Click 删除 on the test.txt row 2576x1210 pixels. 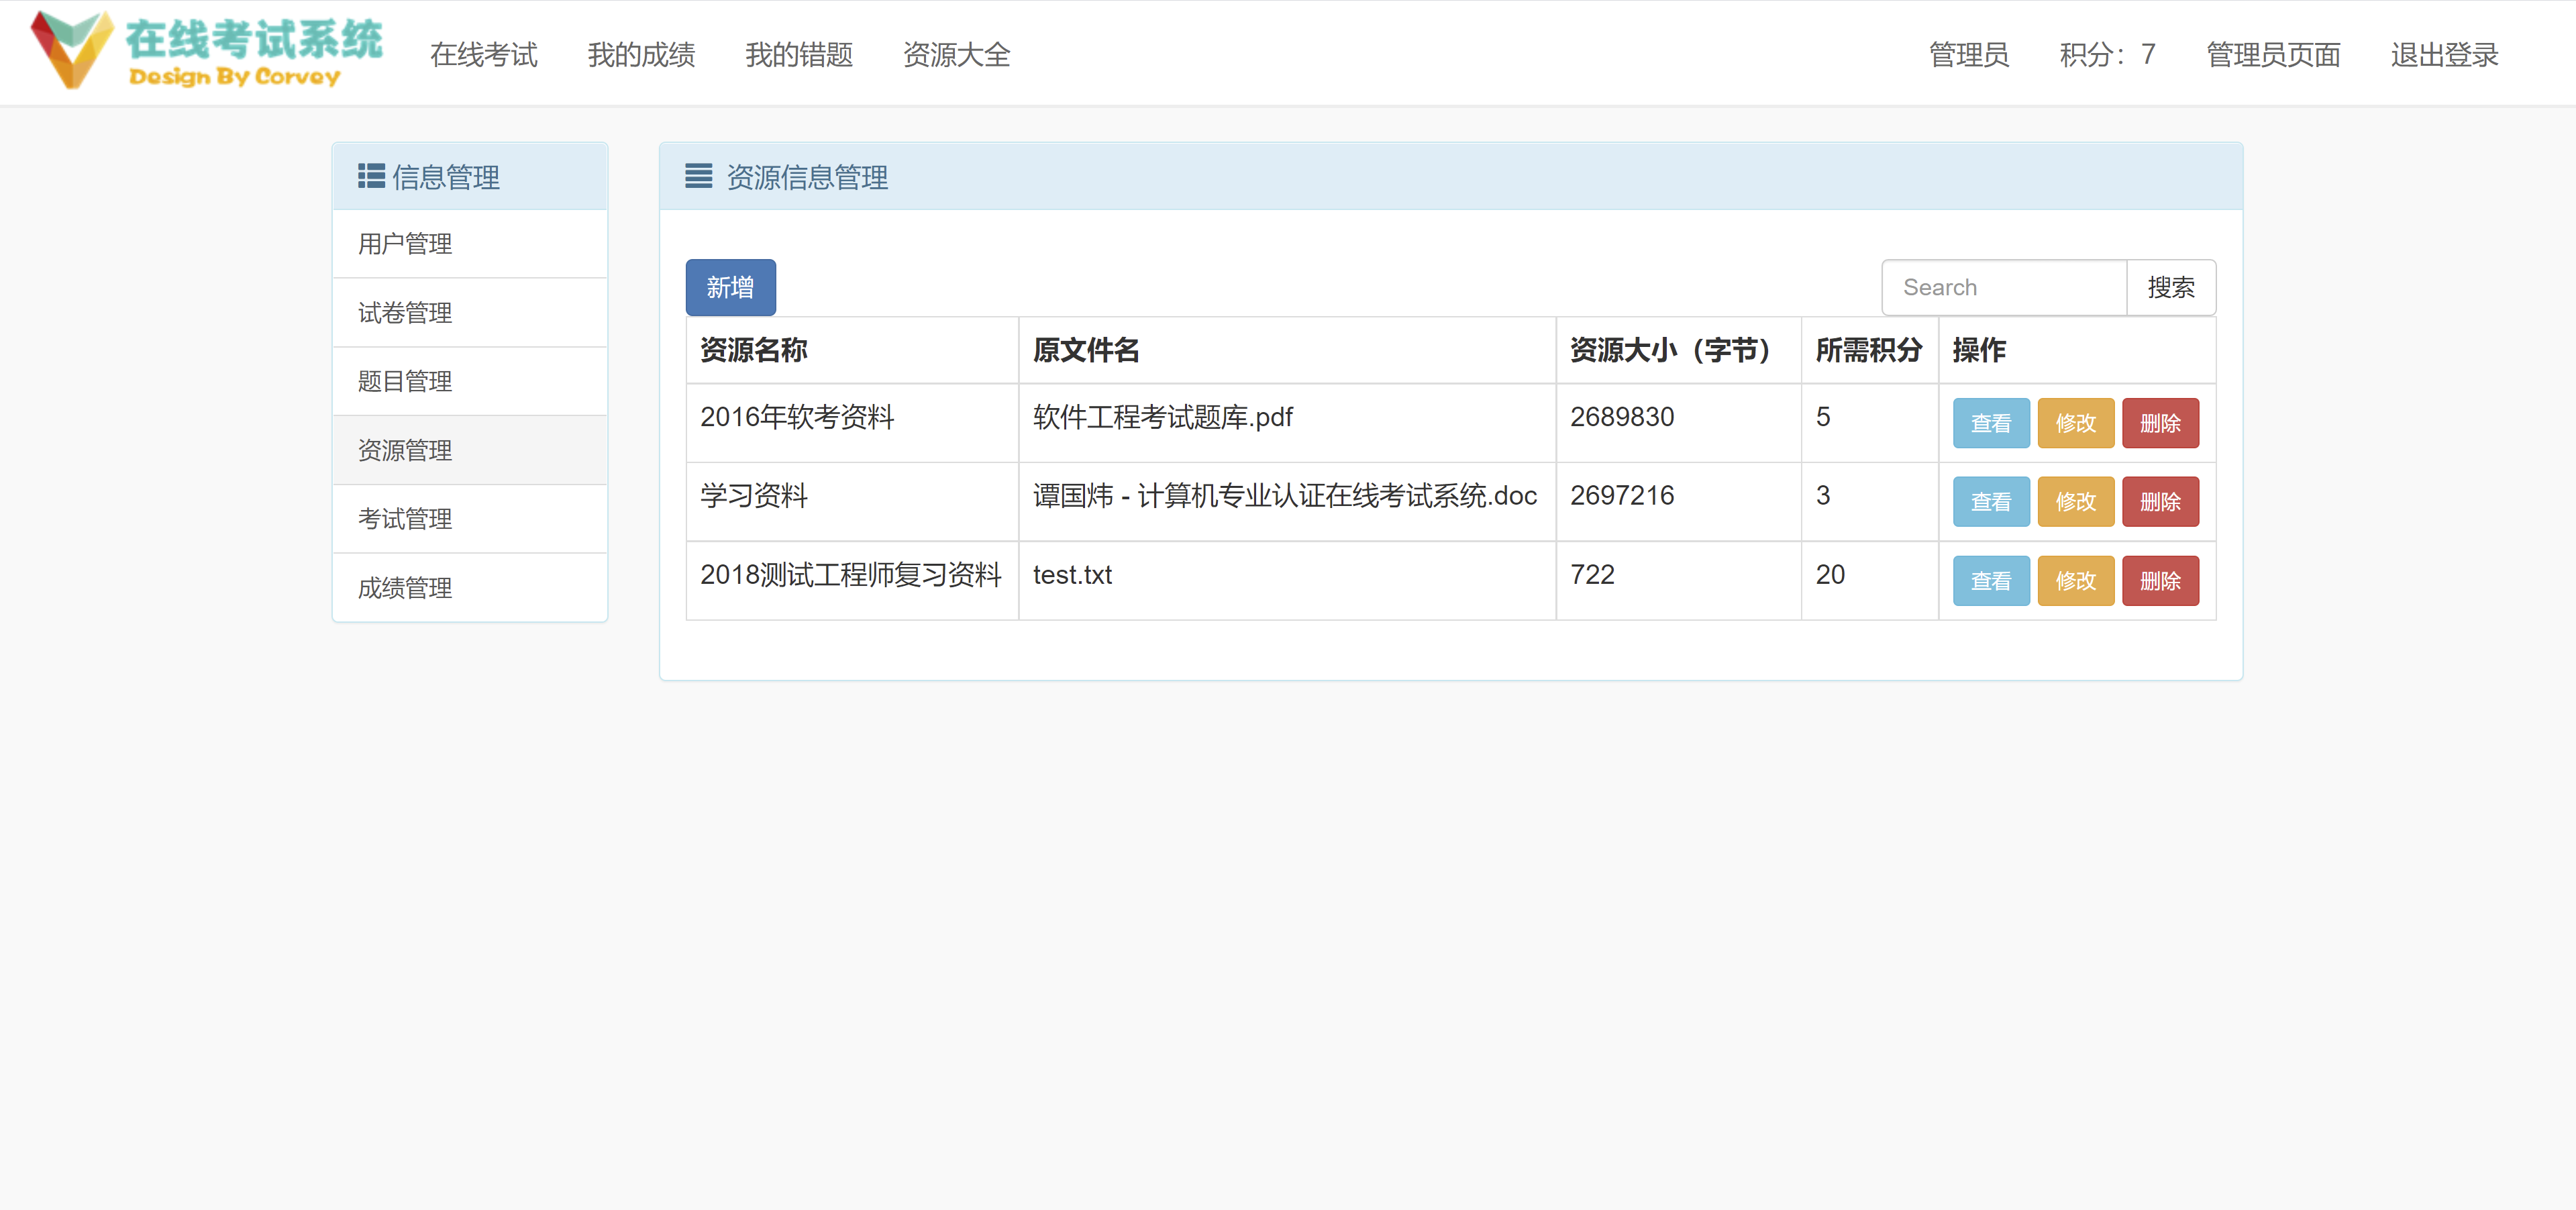(2160, 580)
